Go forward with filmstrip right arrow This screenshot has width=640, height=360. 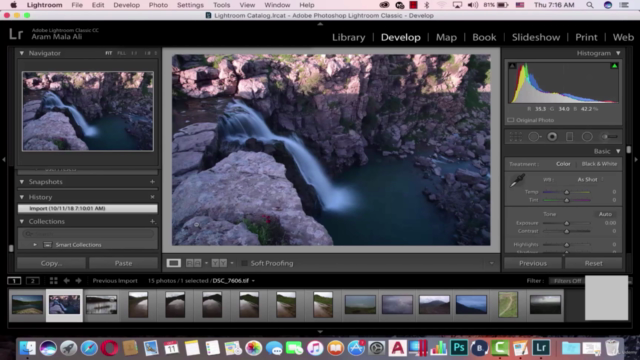coord(78,281)
